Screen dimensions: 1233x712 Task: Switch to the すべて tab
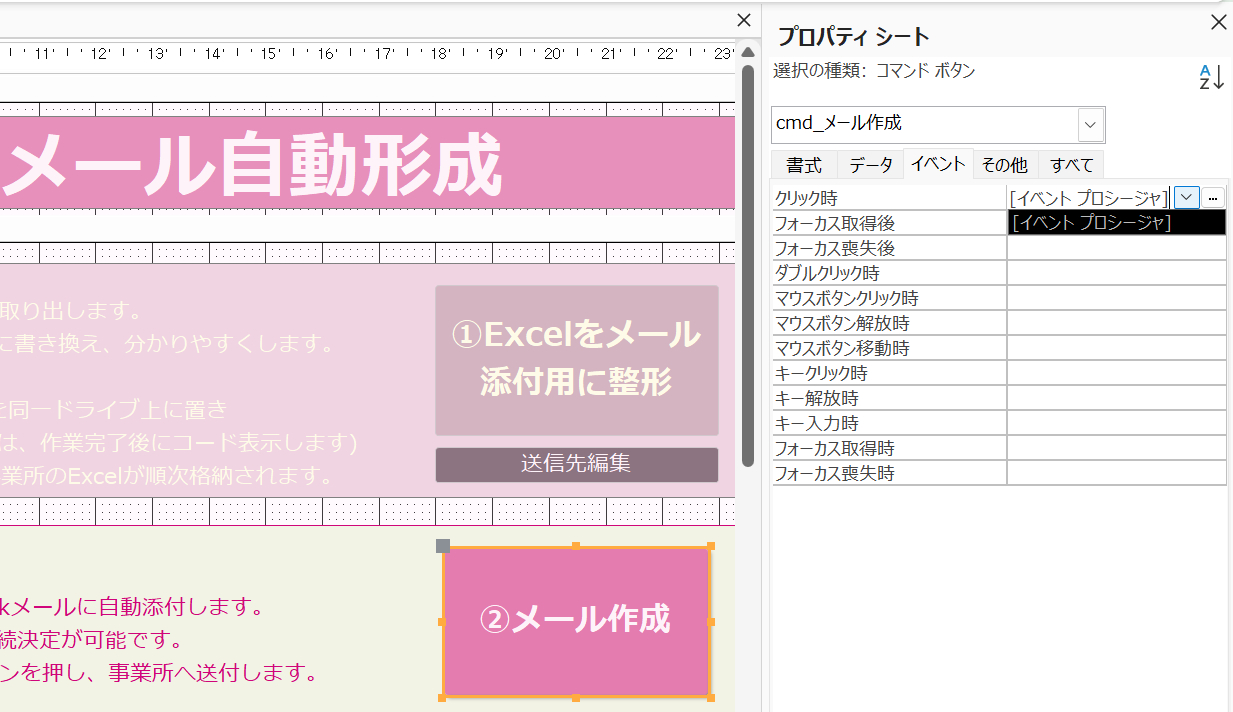(x=1071, y=165)
